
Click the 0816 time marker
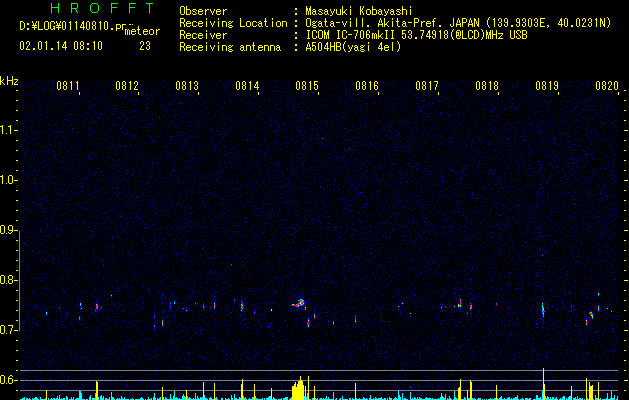click(x=367, y=85)
